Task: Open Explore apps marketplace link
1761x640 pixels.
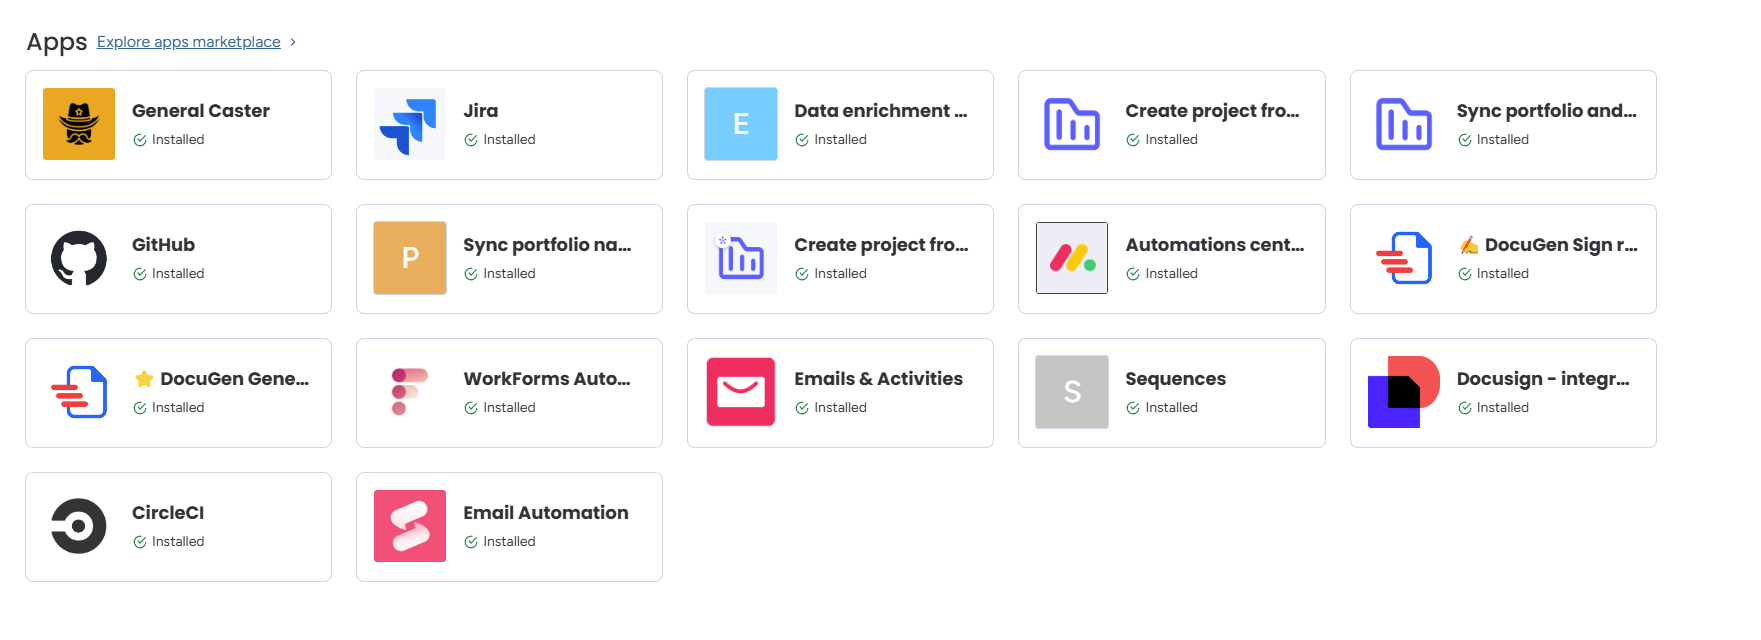Action: [189, 42]
